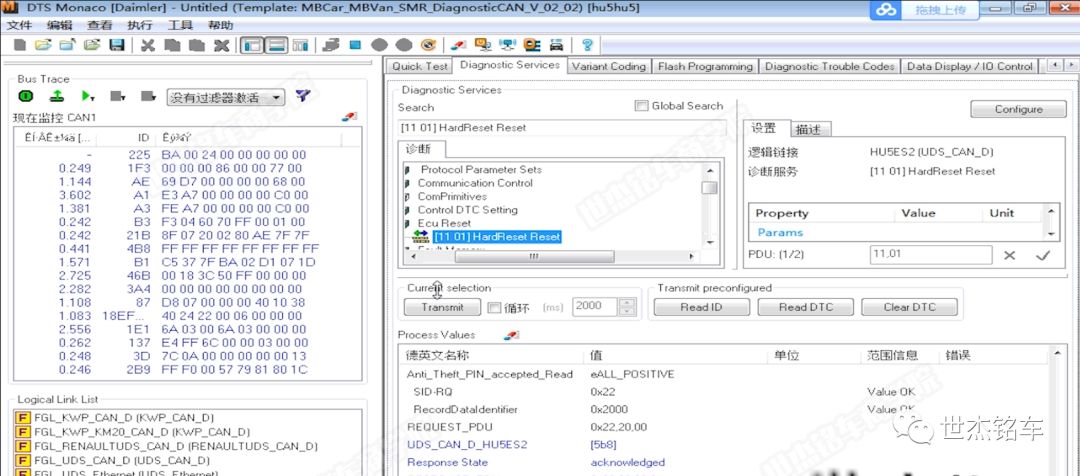Open help with the question mark icon
The width and height of the screenshot is (1080, 476).
(x=588, y=45)
